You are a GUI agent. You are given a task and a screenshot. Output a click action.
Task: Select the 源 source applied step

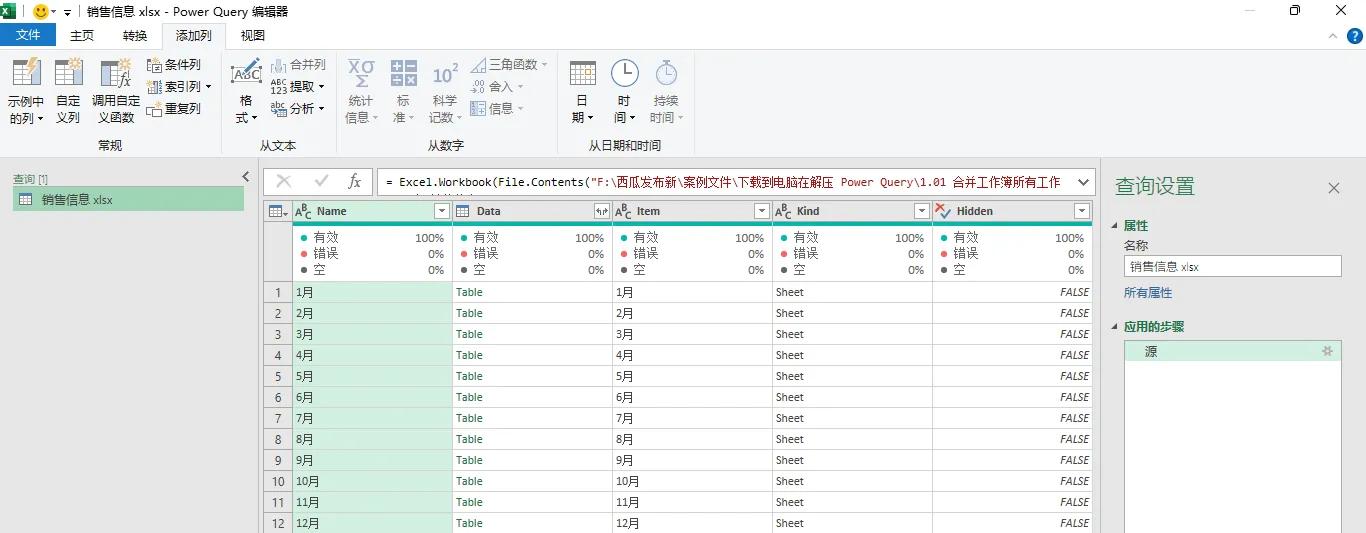click(x=1232, y=352)
